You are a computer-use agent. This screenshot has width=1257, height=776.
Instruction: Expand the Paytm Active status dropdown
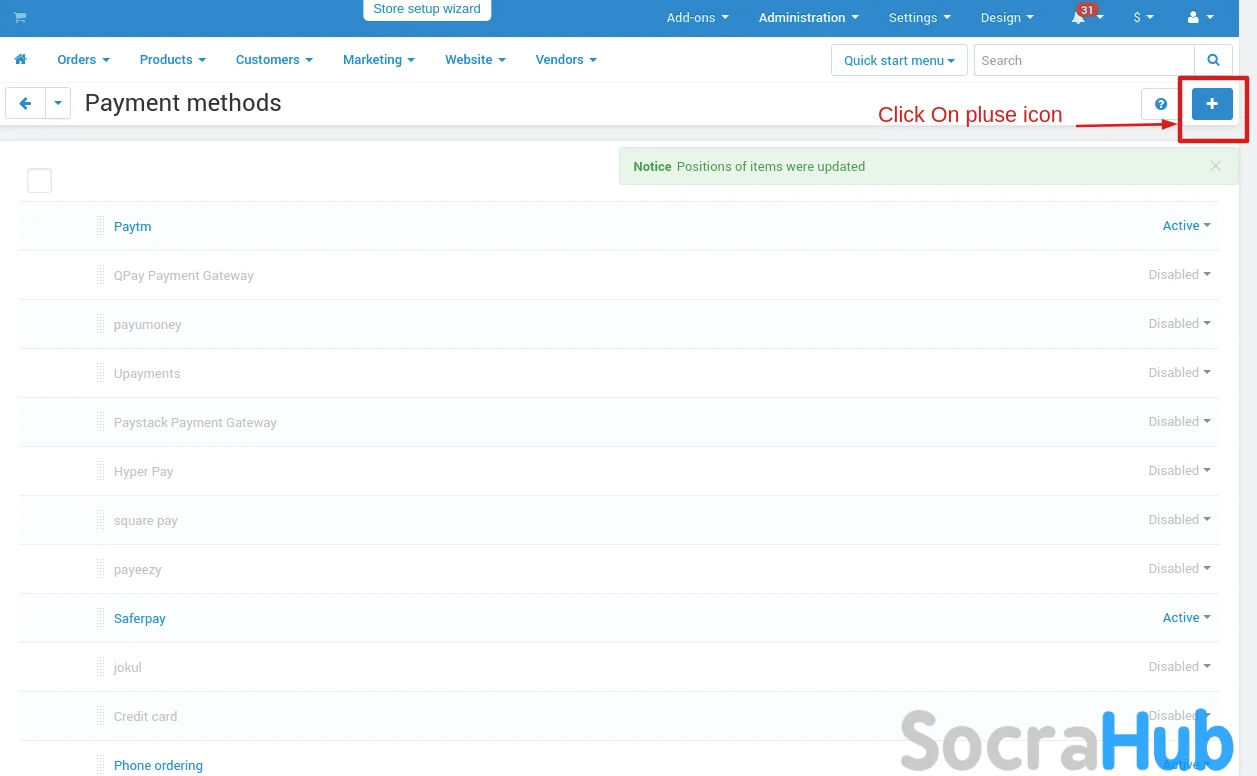pos(1186,226)
